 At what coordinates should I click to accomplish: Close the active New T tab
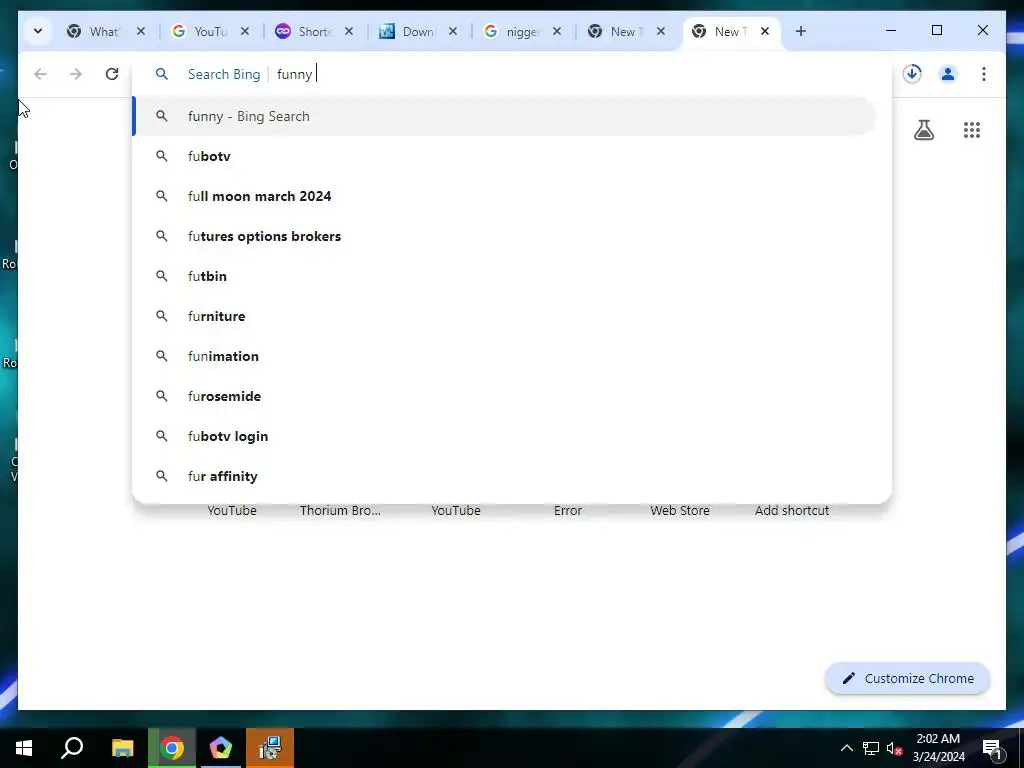[765, 31]
